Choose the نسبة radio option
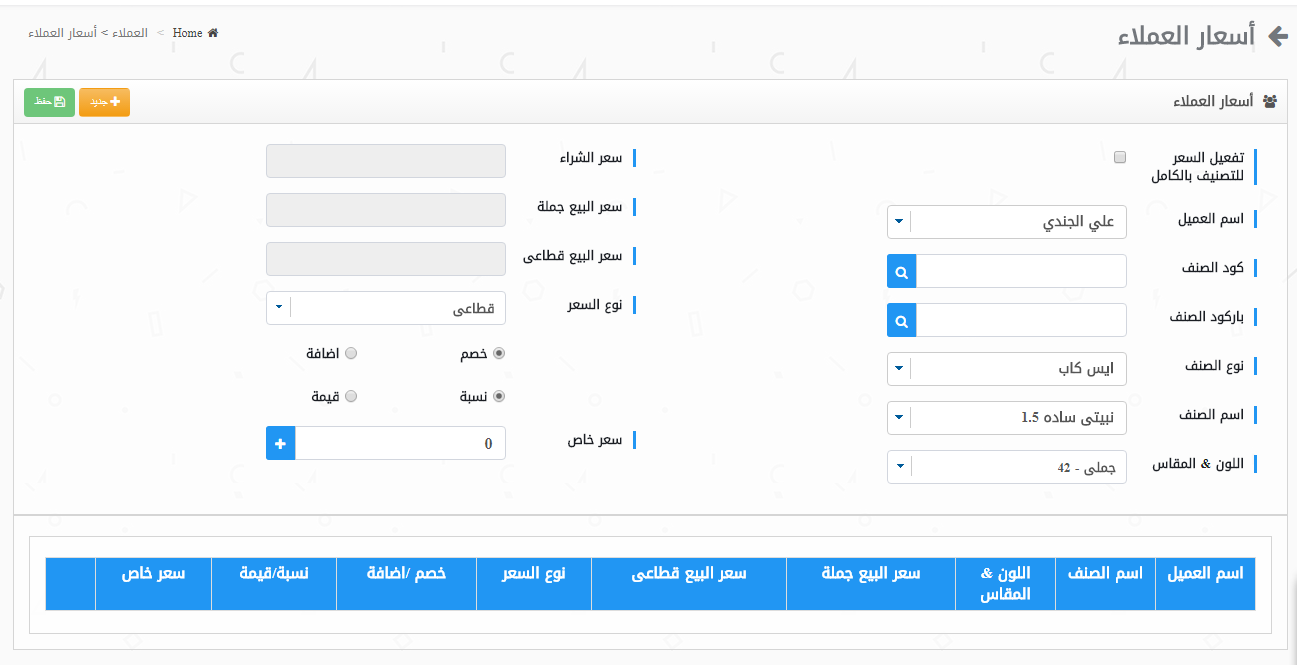1297x665 pixels. (x=500, y=396)
